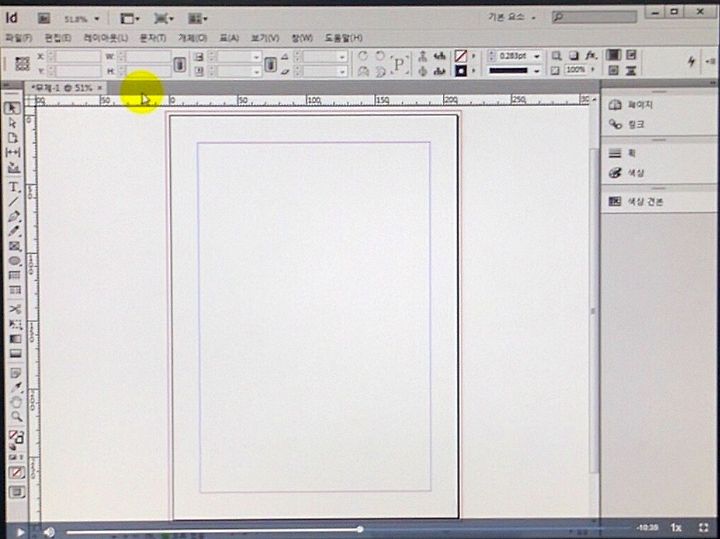Select the Gradient Feather tool

pos(15,354)
